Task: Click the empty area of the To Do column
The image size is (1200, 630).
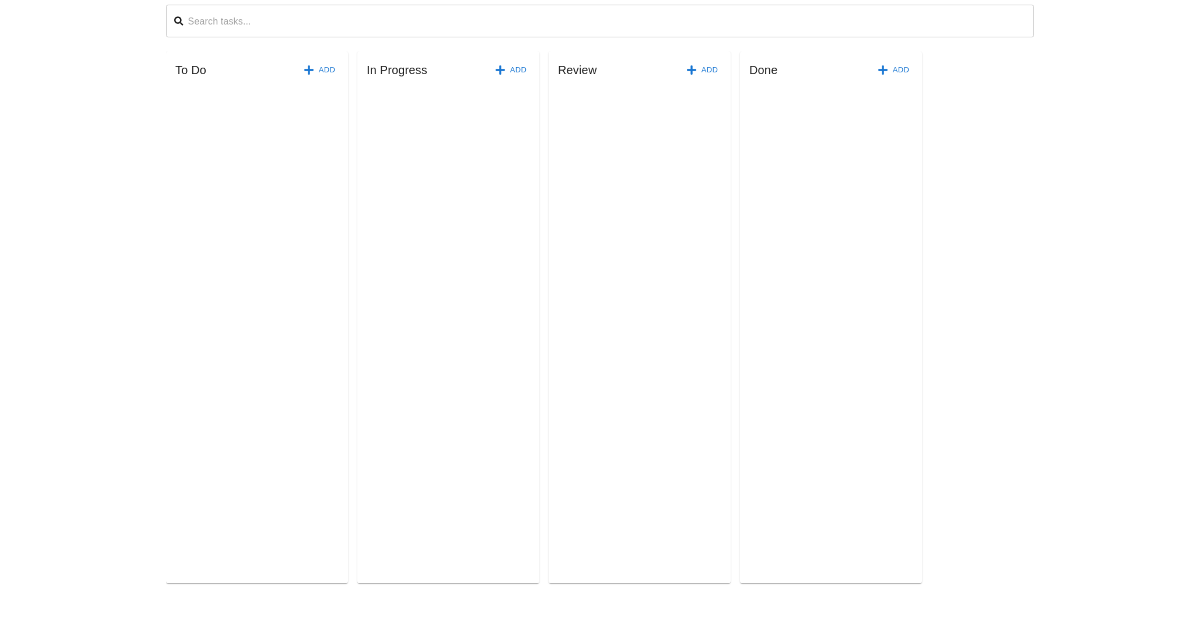Action: click(x=256, y=330)
